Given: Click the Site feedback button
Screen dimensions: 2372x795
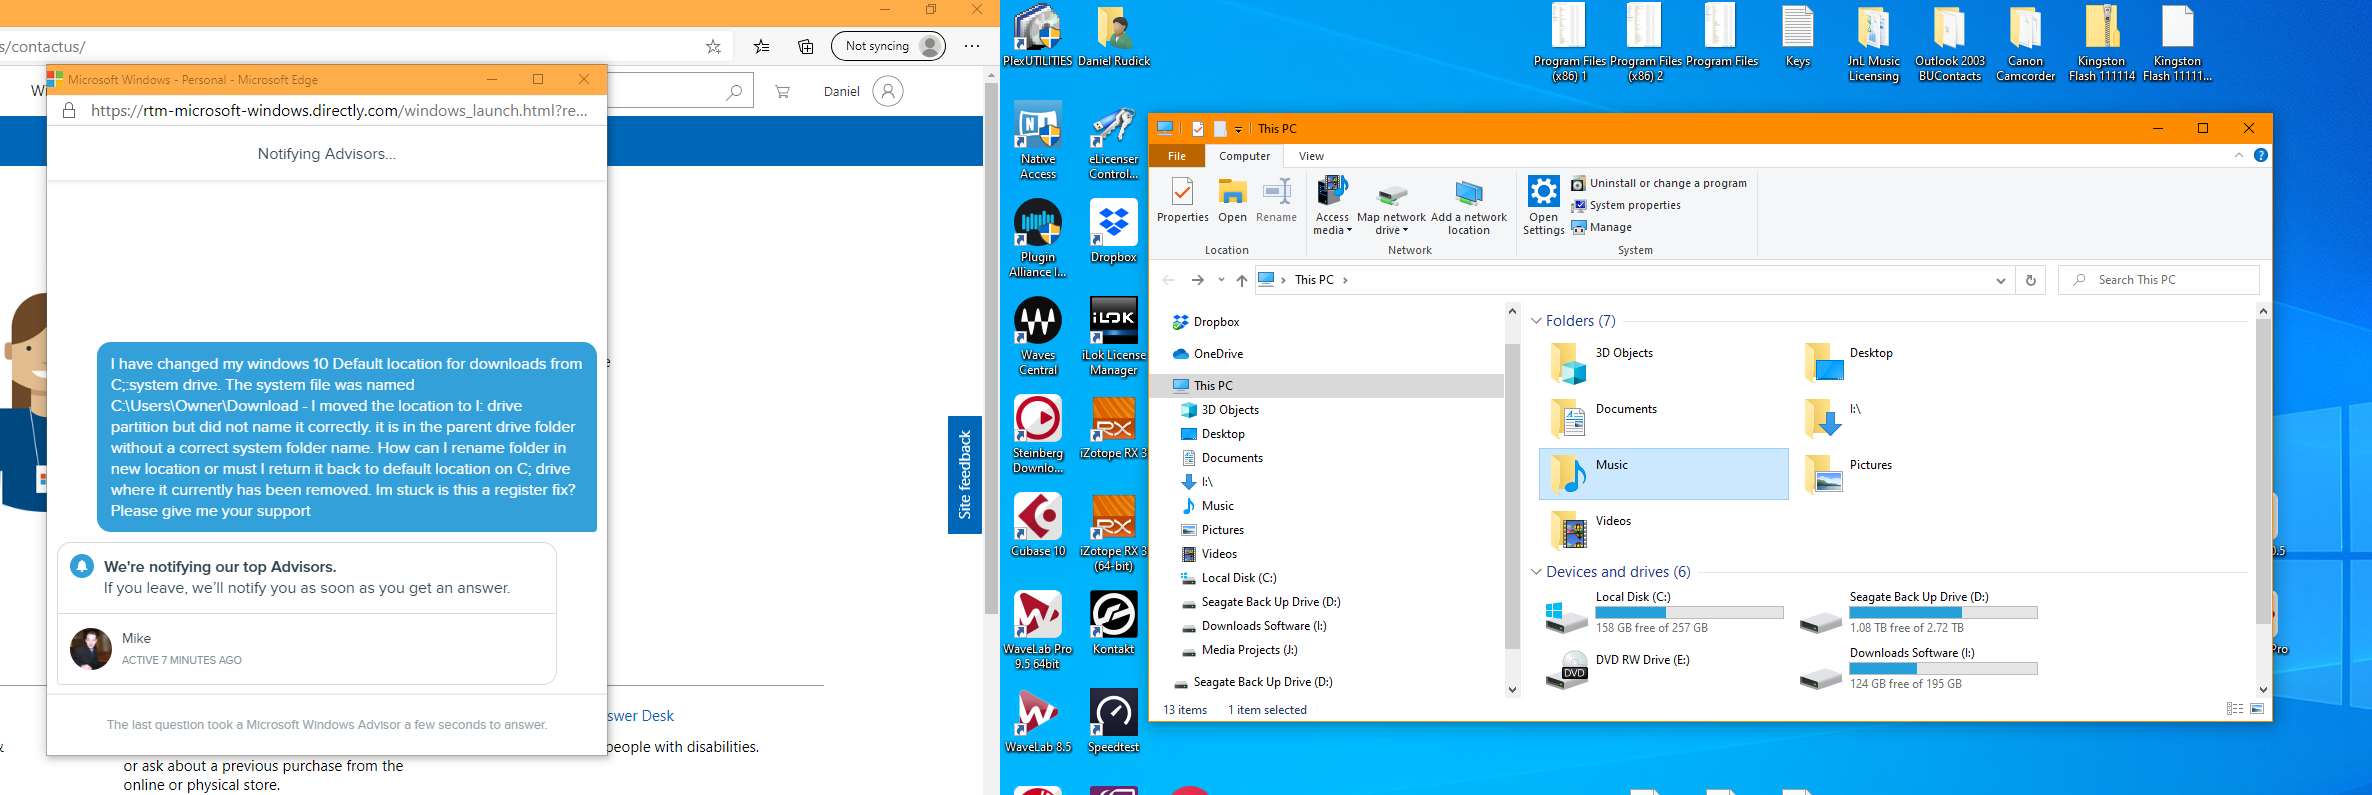Looking at the screenshot, I should (965, 475).
